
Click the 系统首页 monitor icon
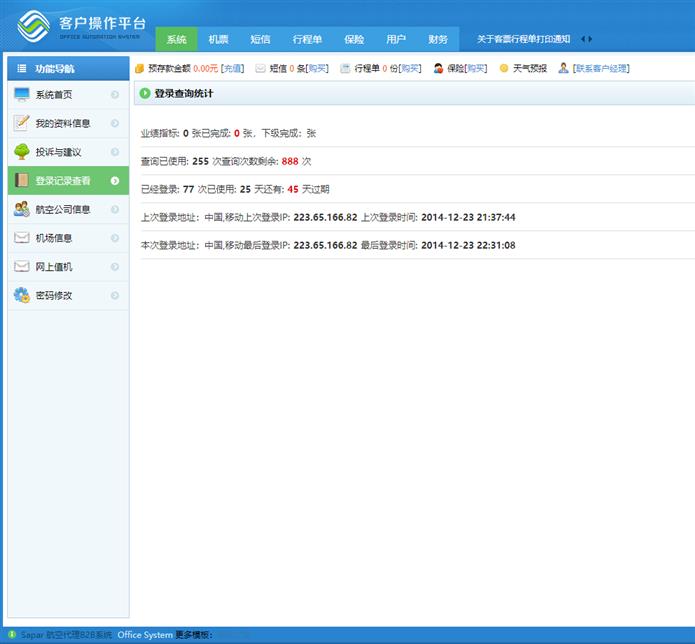21,95
